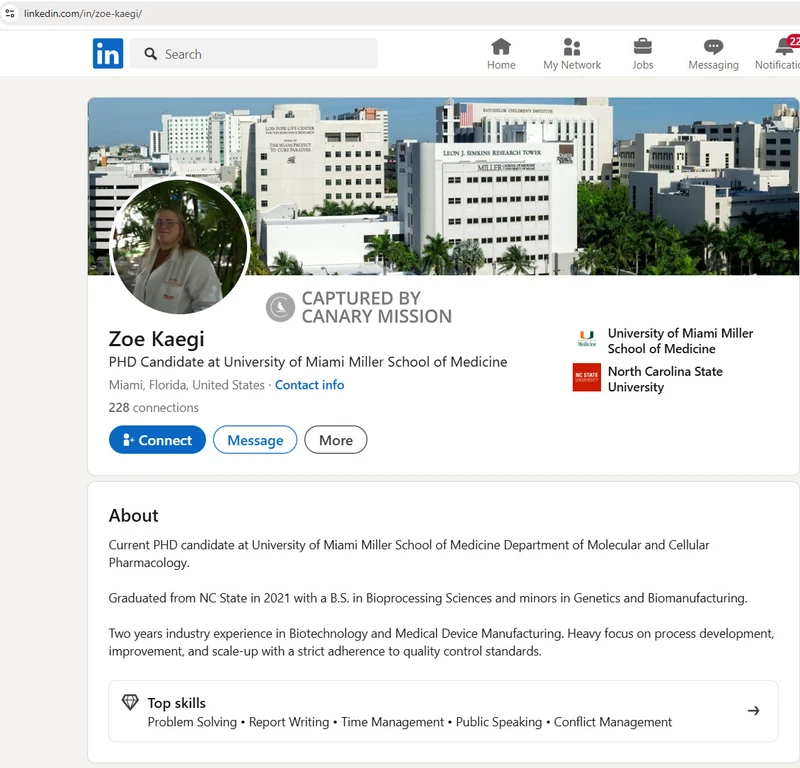This screenshot has width=800, height=768.
Task: Click the search magnifier icon
Action: pyautogui.click(x=150, y=54)
